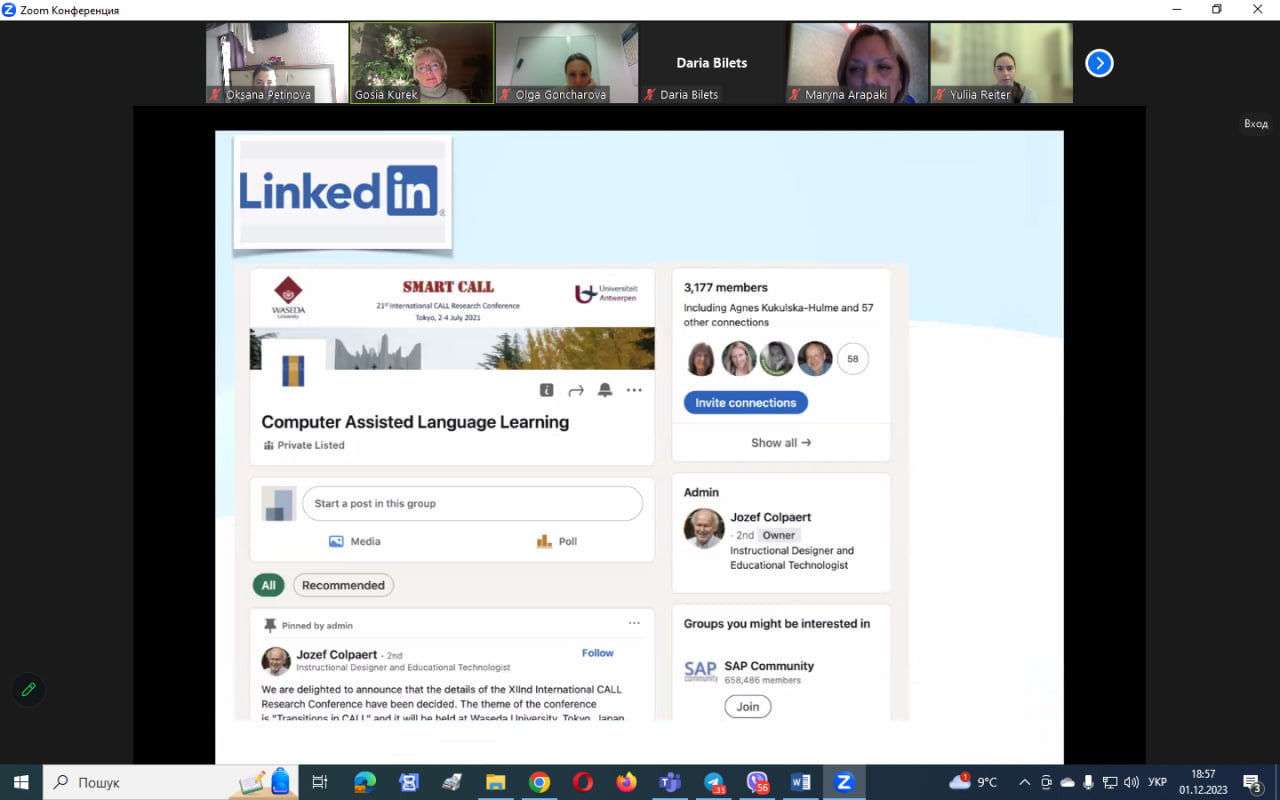Click the group info icon
Viewport: 1280px width, 800px height.
tap(546, 390)
